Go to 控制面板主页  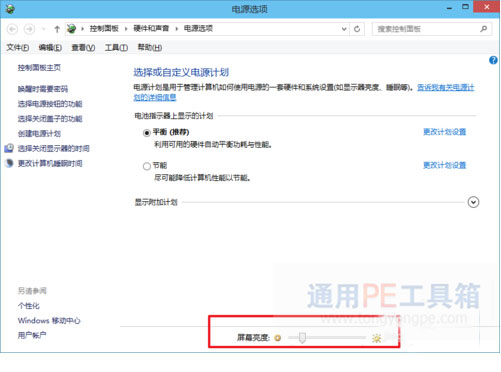[39, 68]
